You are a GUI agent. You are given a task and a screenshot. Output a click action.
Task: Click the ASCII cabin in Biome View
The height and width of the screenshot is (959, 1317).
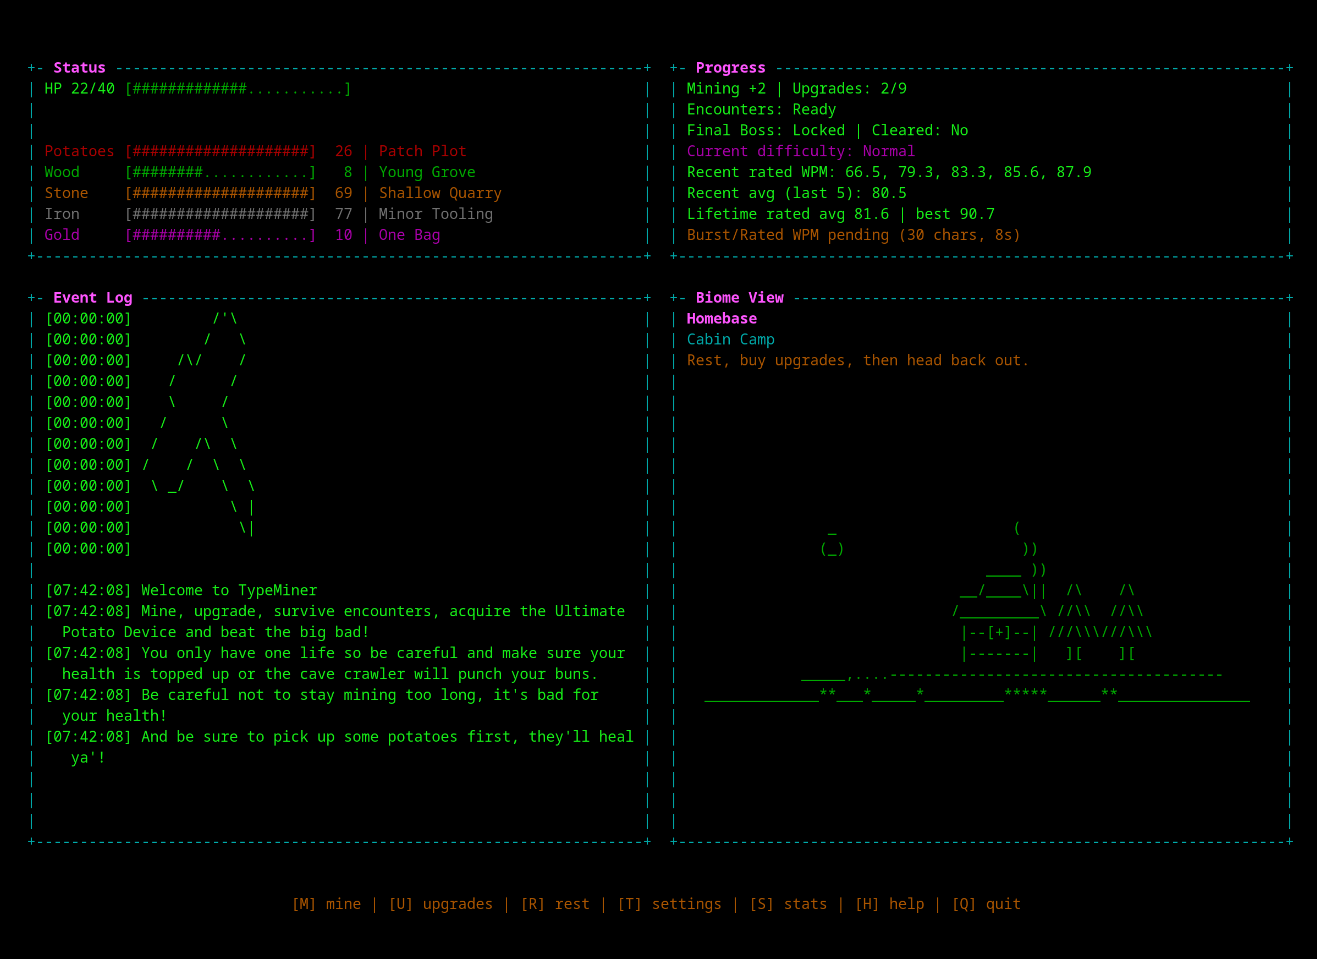tap(1000, 612)
